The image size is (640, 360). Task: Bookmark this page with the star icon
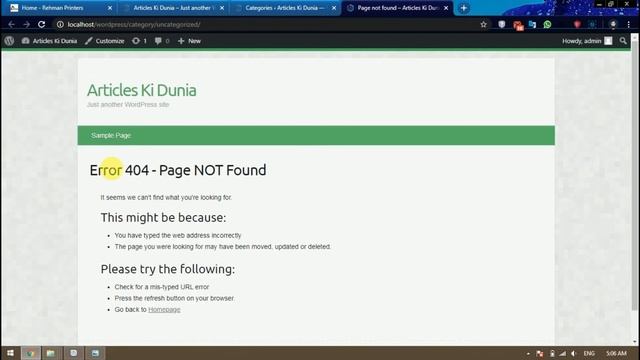[x=484, y=24]
